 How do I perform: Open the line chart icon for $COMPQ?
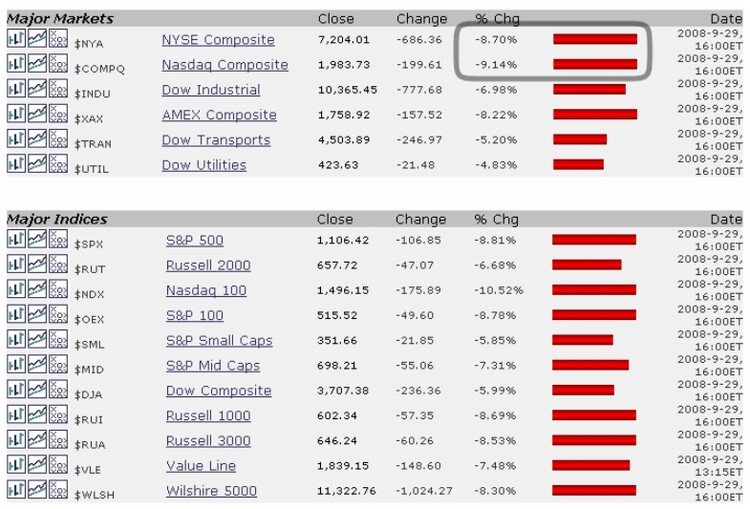(x=37, y=63)
